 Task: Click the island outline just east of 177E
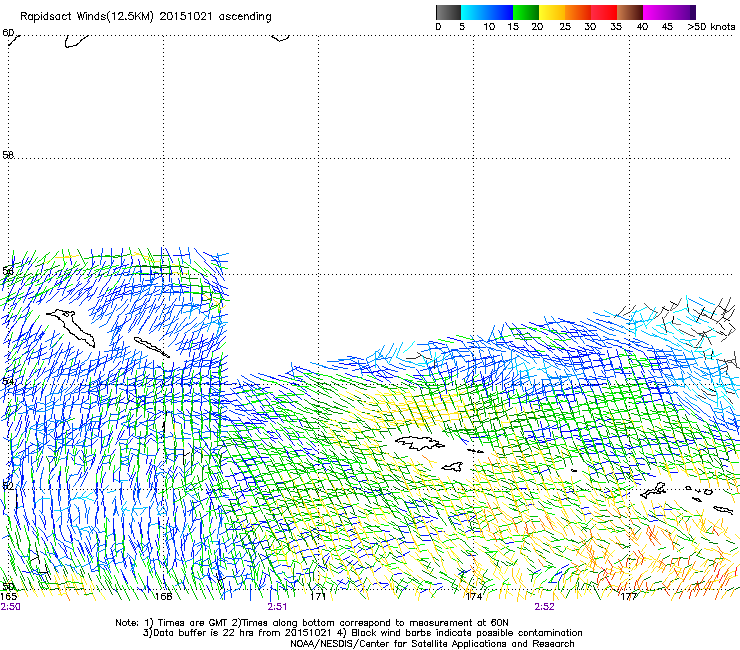tap(653, 490)
